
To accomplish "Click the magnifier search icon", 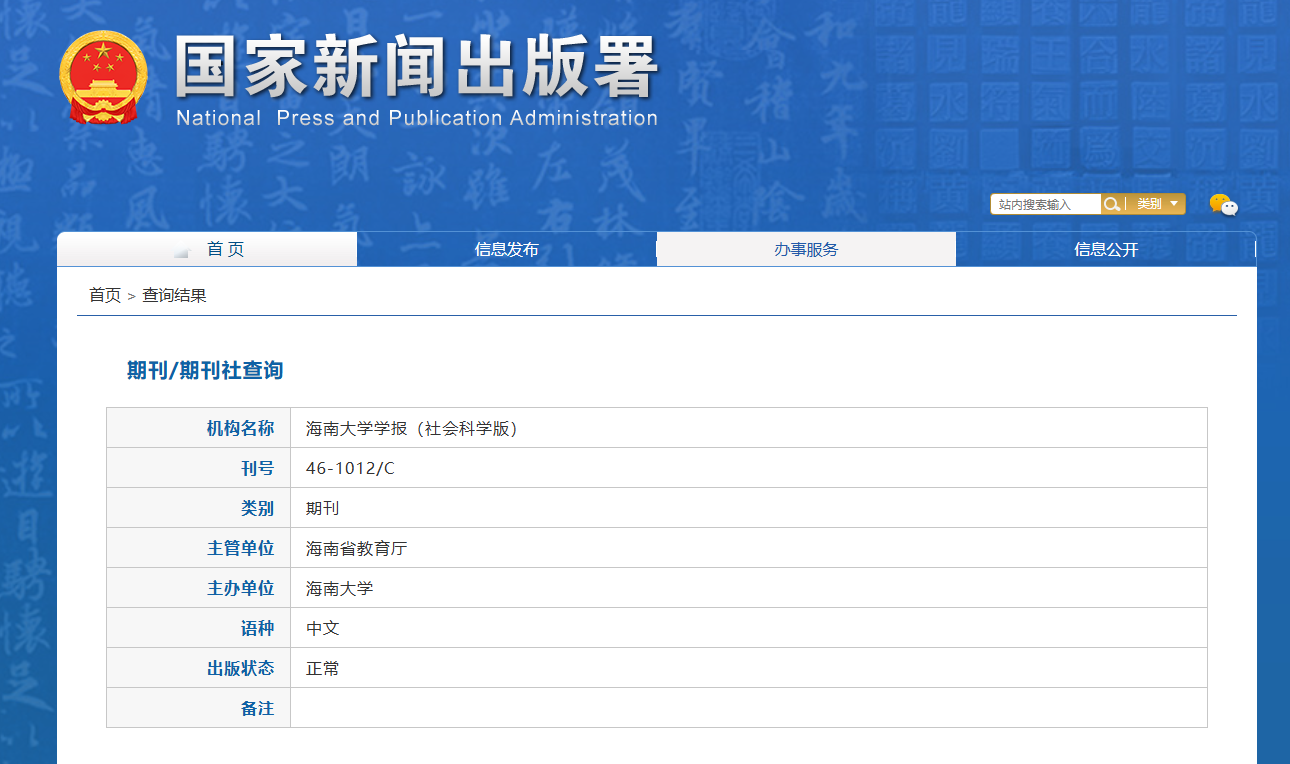I will [x=1111, y=204].
